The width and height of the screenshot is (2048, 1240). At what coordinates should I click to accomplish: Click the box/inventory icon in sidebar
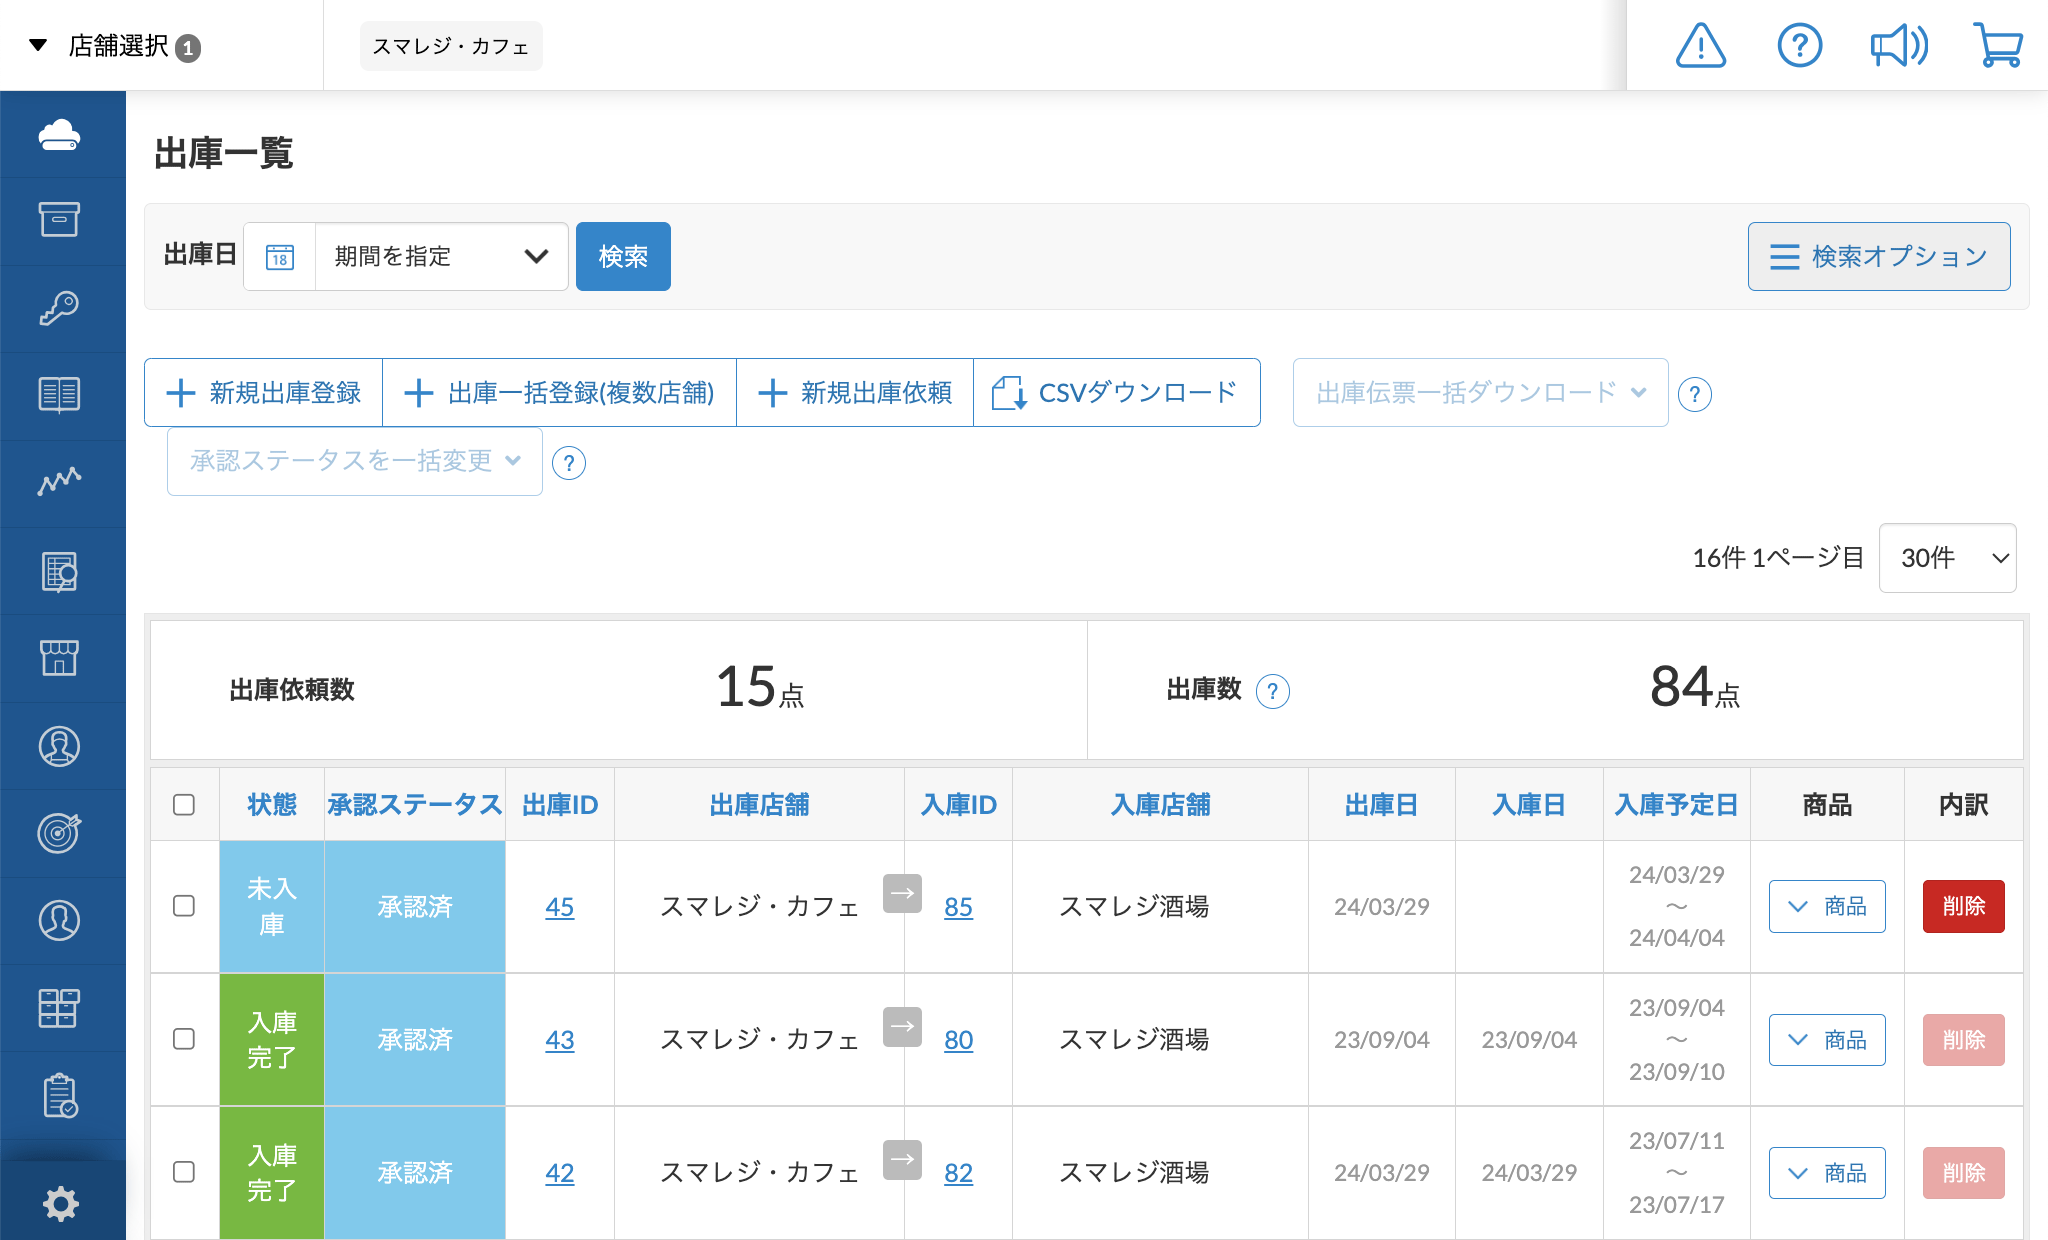(x=59, y=219)
